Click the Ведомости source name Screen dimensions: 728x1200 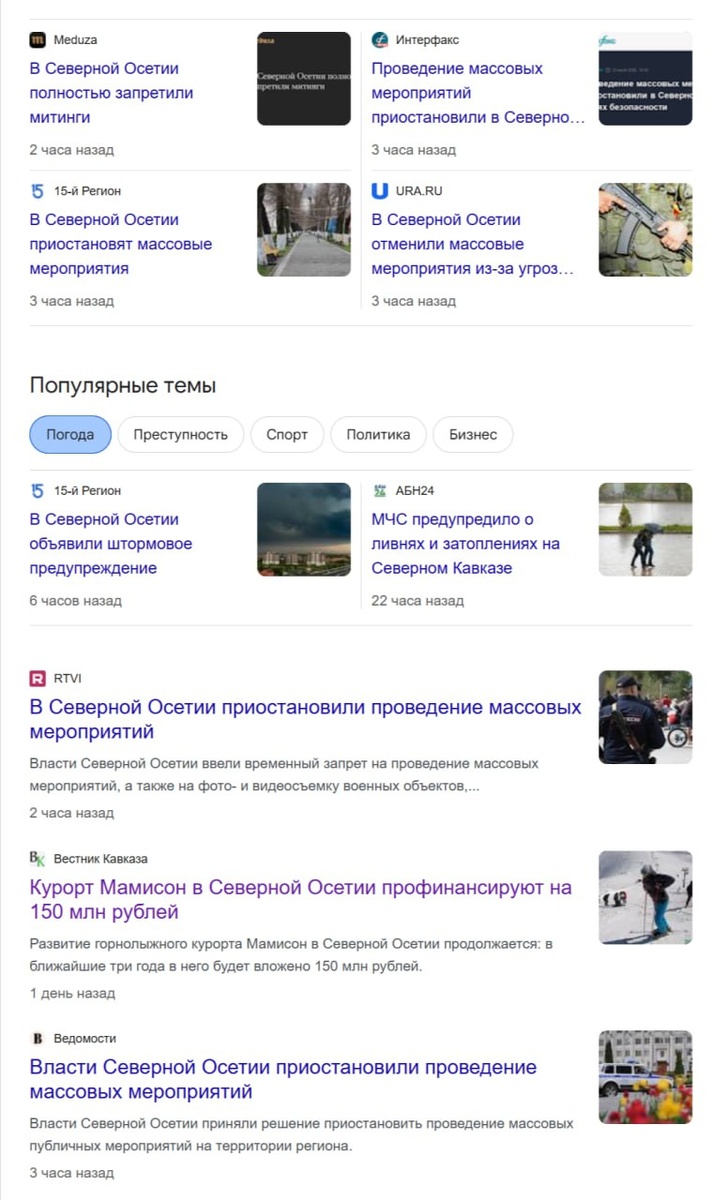click(x=85, y=1038)
